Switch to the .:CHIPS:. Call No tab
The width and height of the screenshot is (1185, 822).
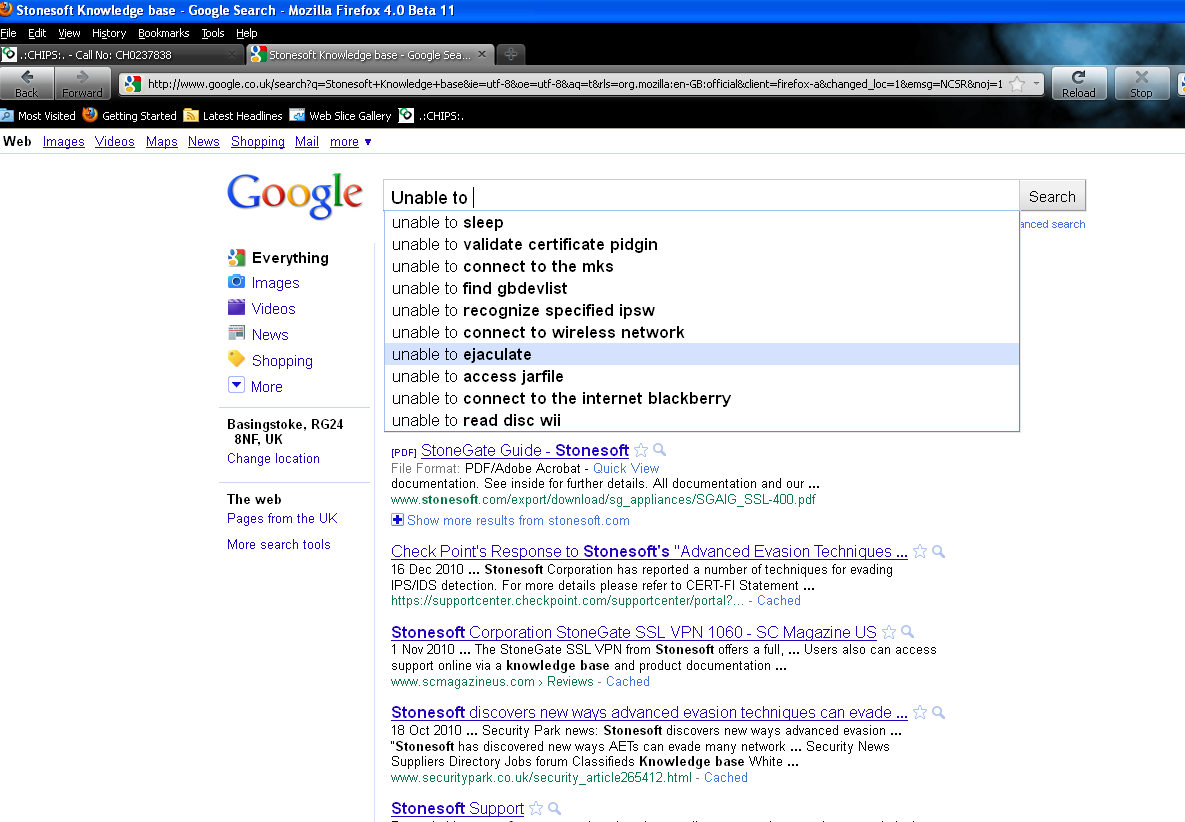click(121, 54)
